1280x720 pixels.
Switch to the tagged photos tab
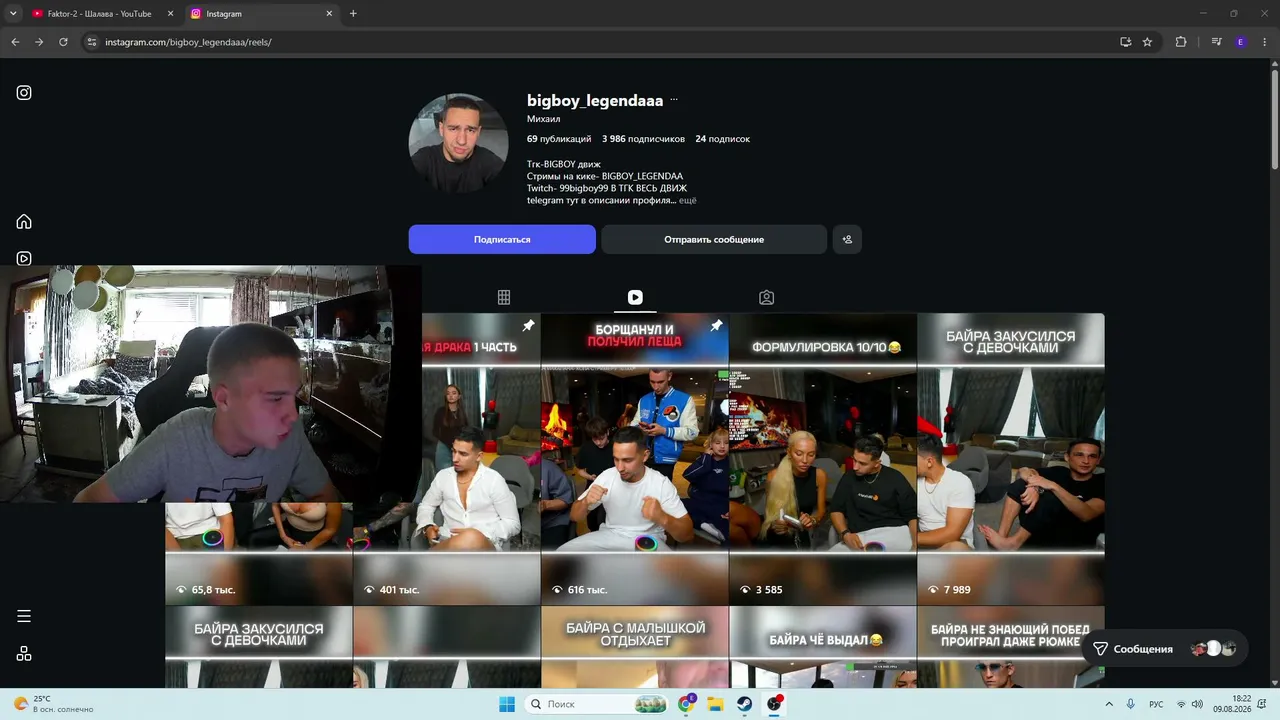click(x=766, y=297)
